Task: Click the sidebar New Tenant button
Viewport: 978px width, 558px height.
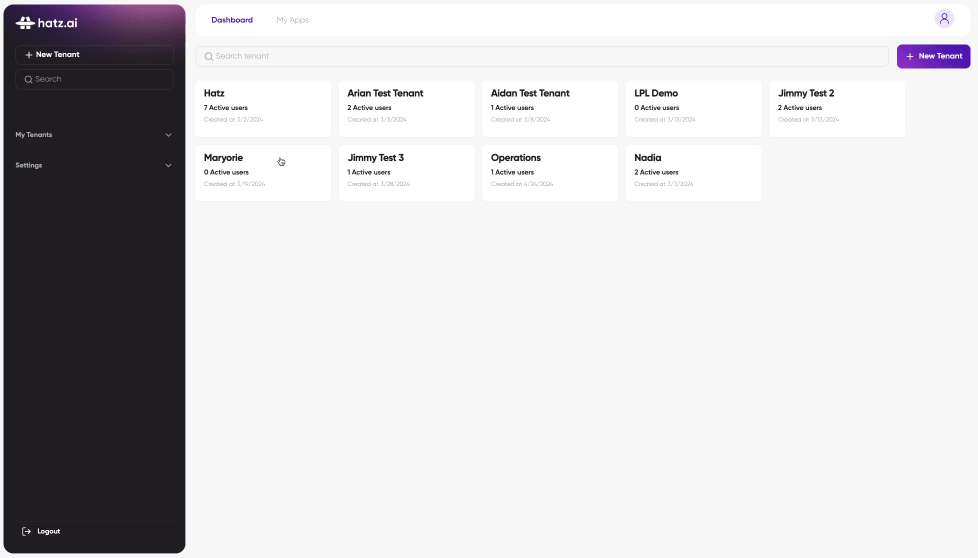Action: coord(94,55)
